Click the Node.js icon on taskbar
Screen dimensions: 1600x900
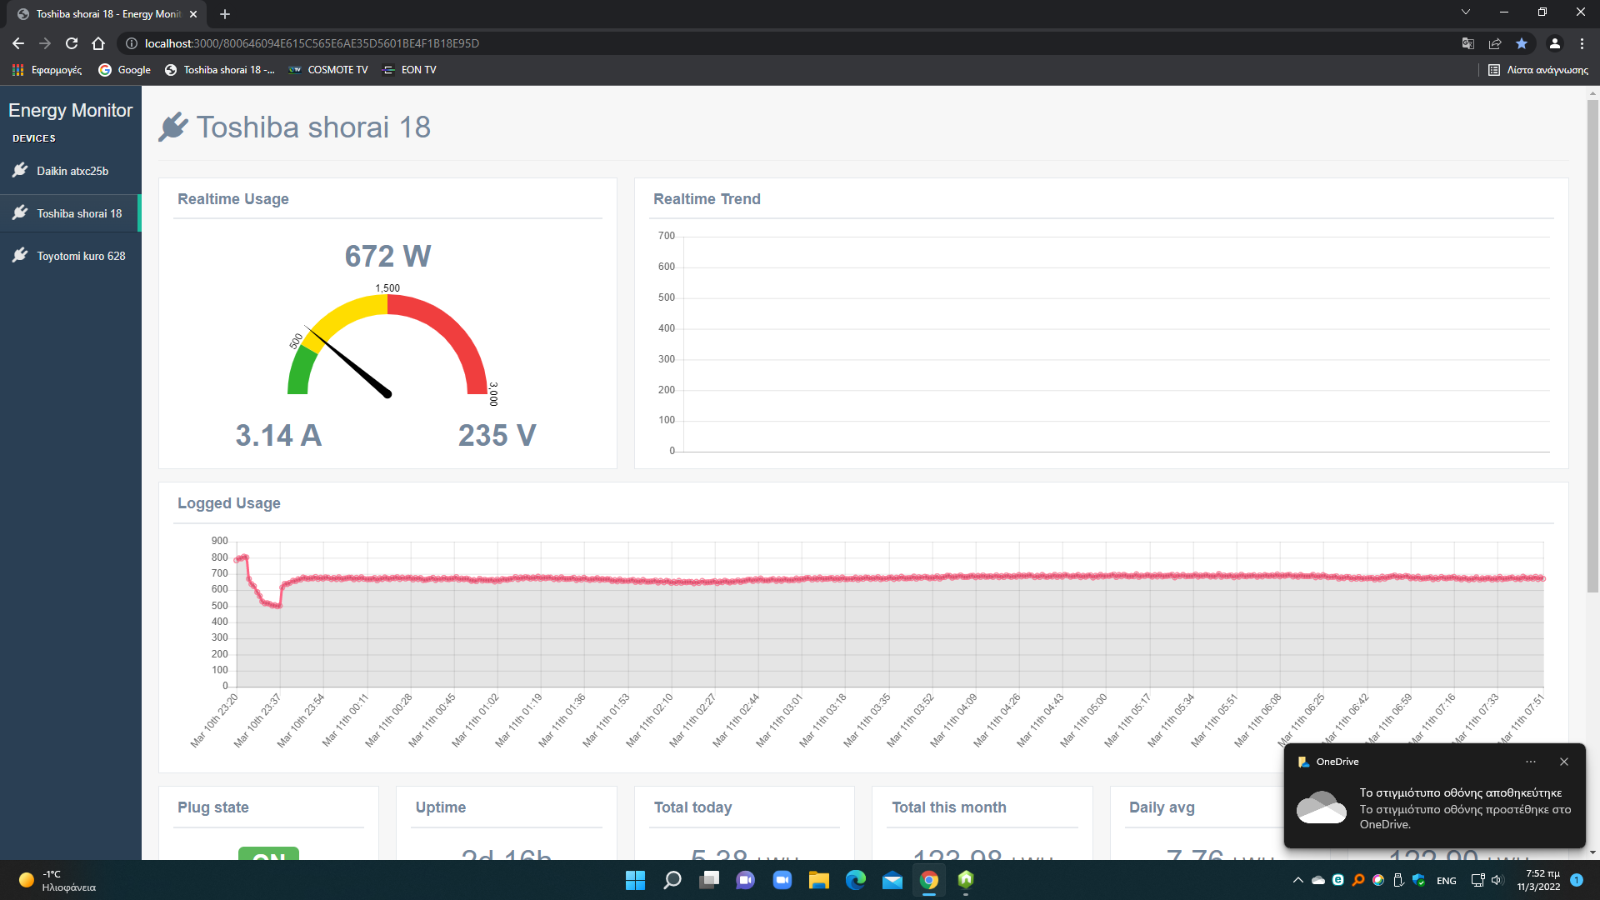(966, 880)
